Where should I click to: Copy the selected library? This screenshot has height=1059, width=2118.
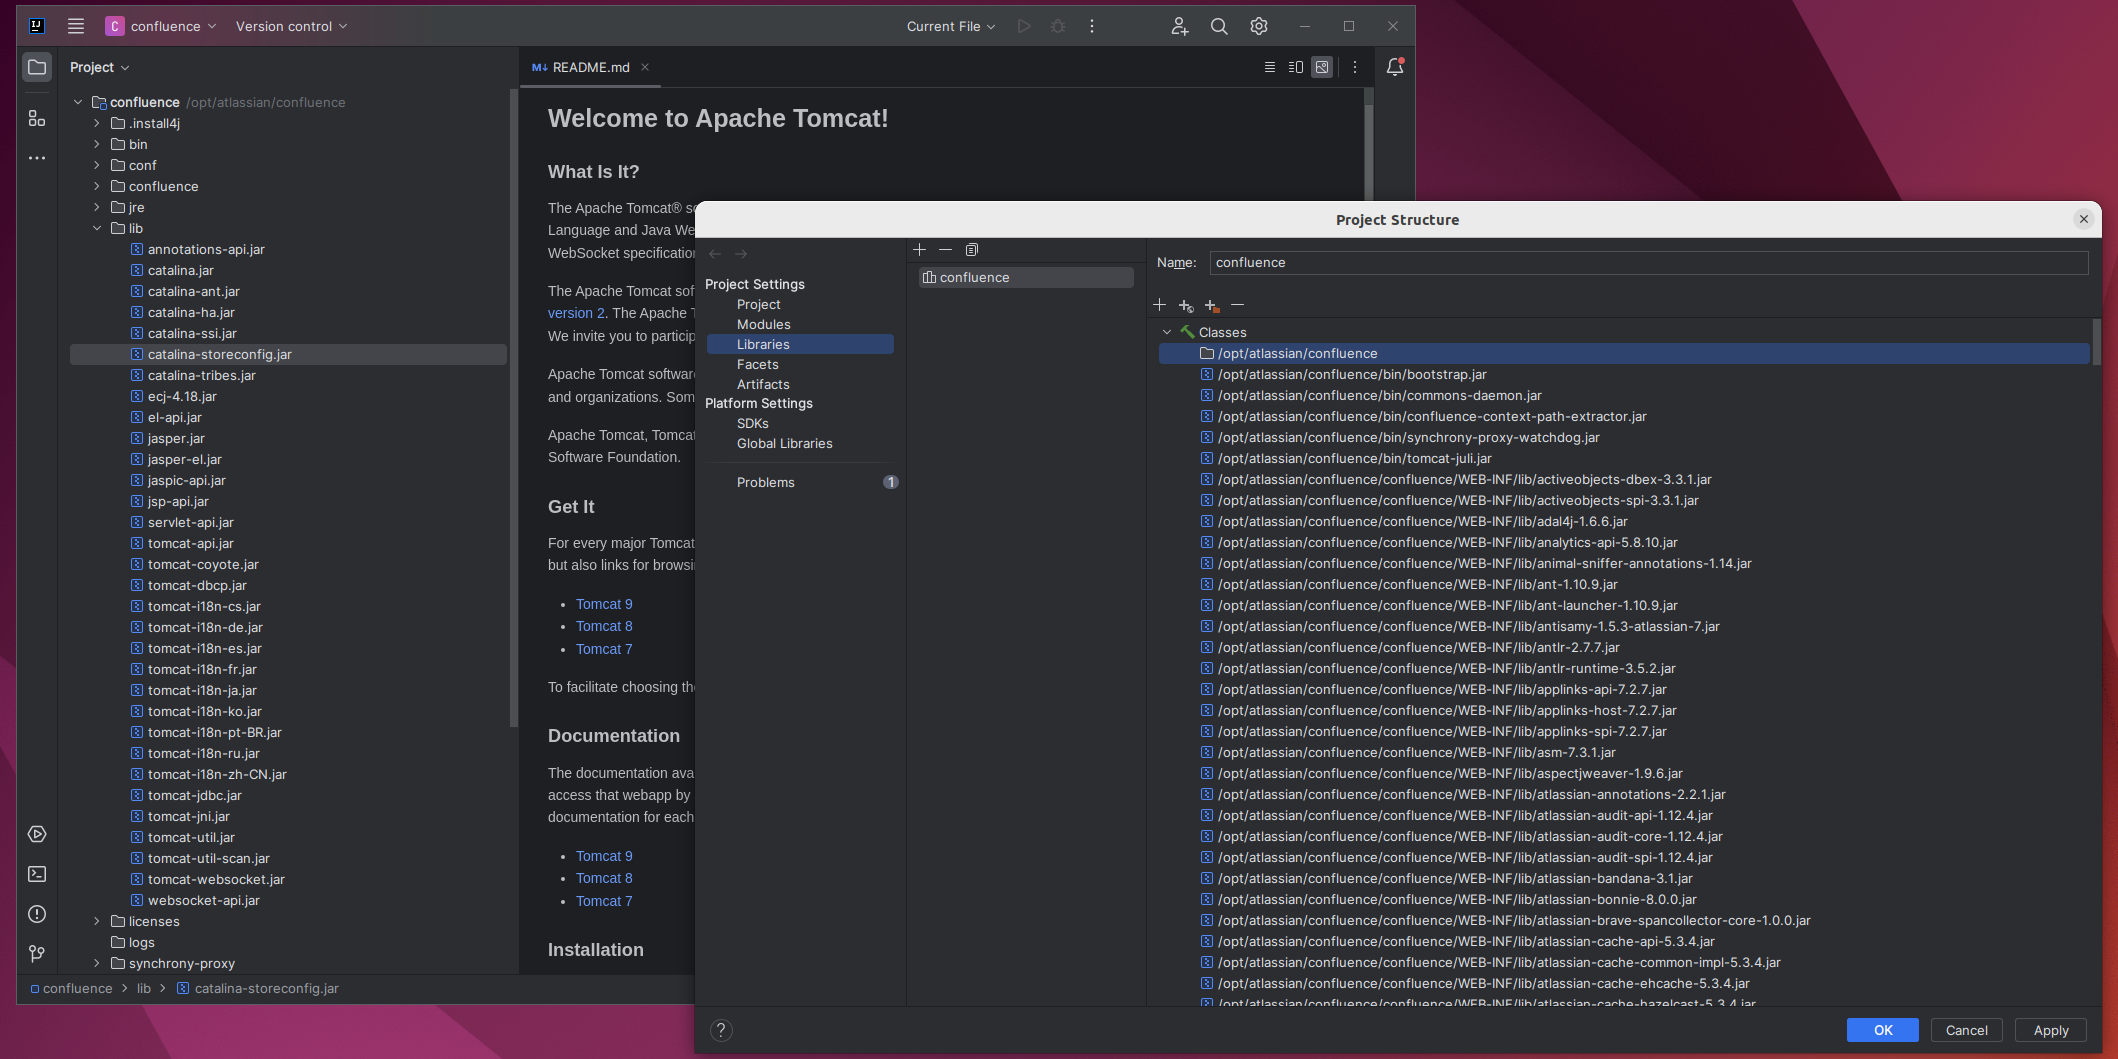971,249
